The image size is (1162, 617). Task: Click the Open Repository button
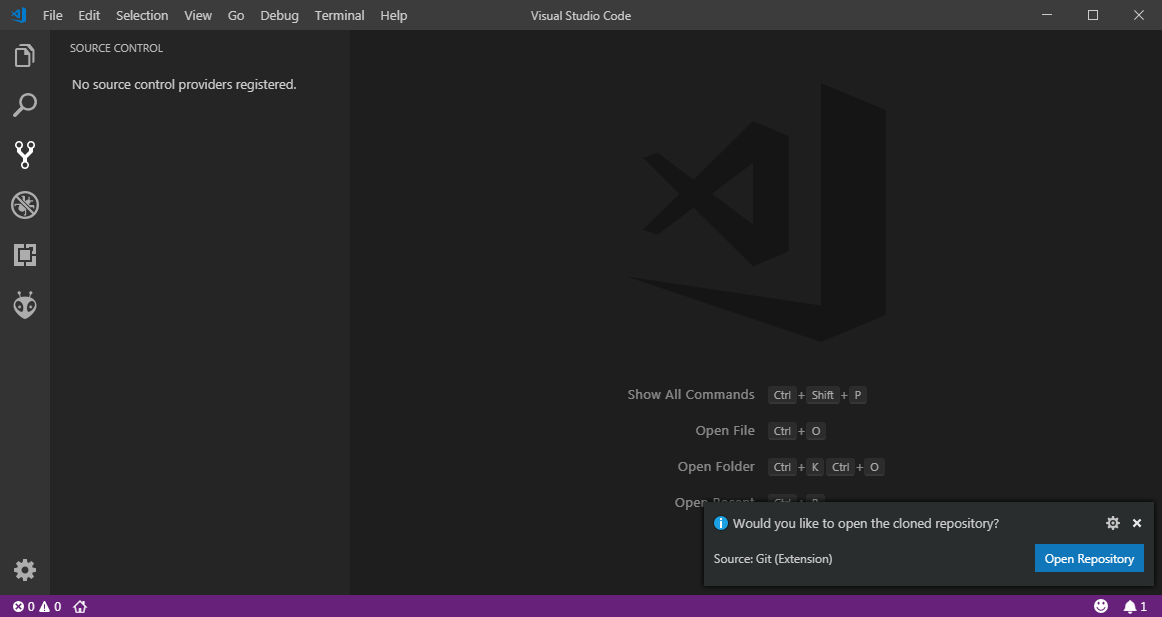(1089, 558)
